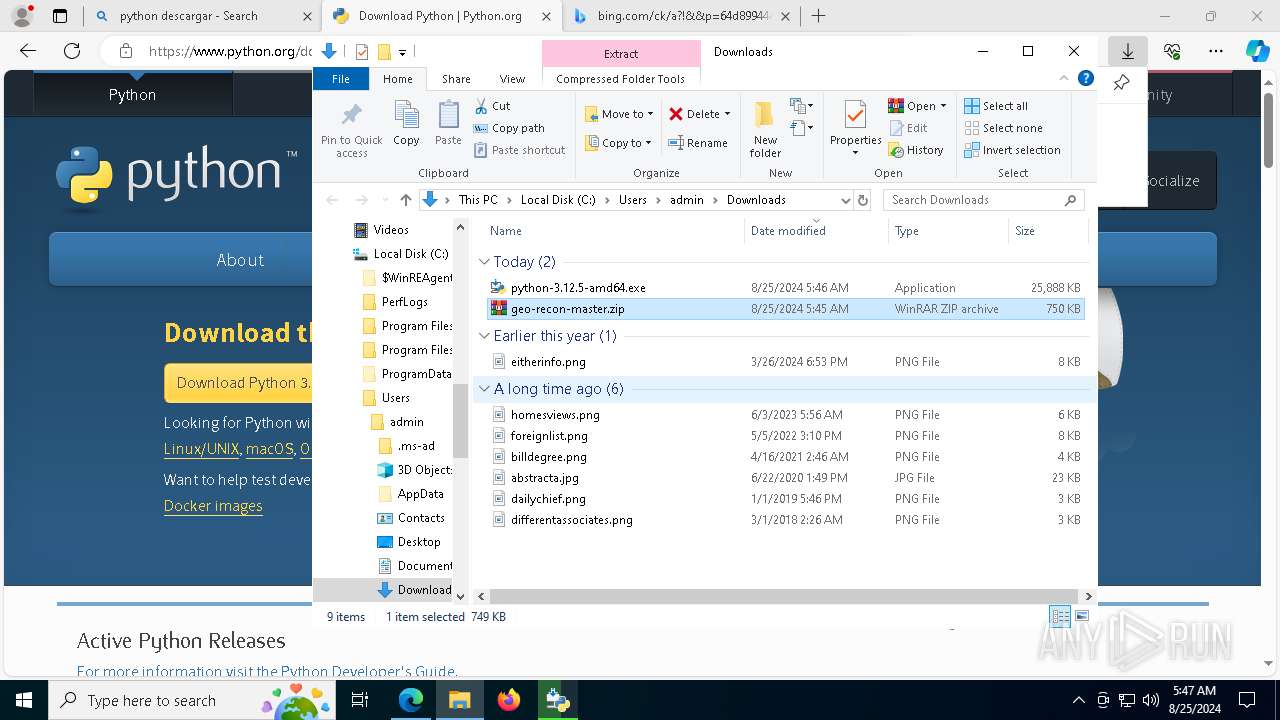Switch to the Share ribbon tab
The image size is (1280, 720).
456,79
